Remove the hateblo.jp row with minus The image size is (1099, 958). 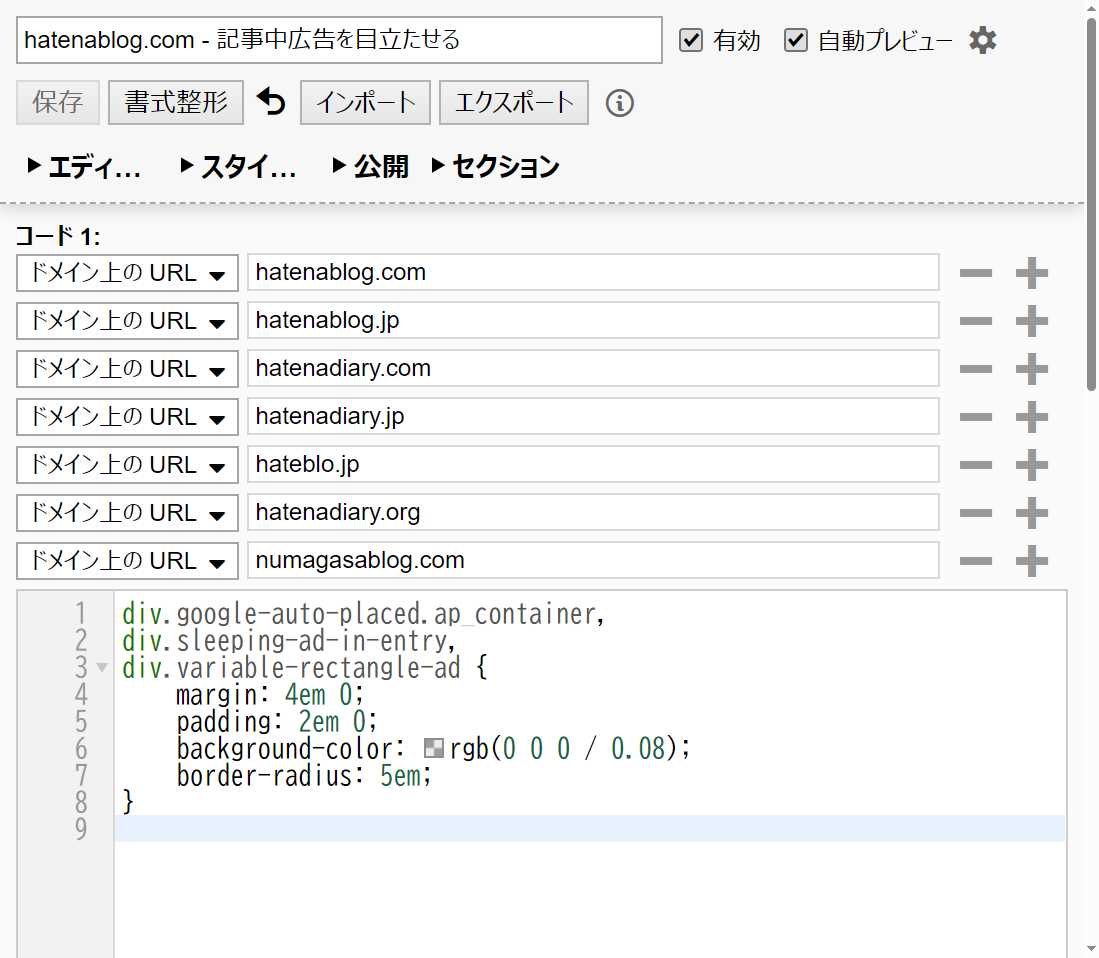(976, 465)
